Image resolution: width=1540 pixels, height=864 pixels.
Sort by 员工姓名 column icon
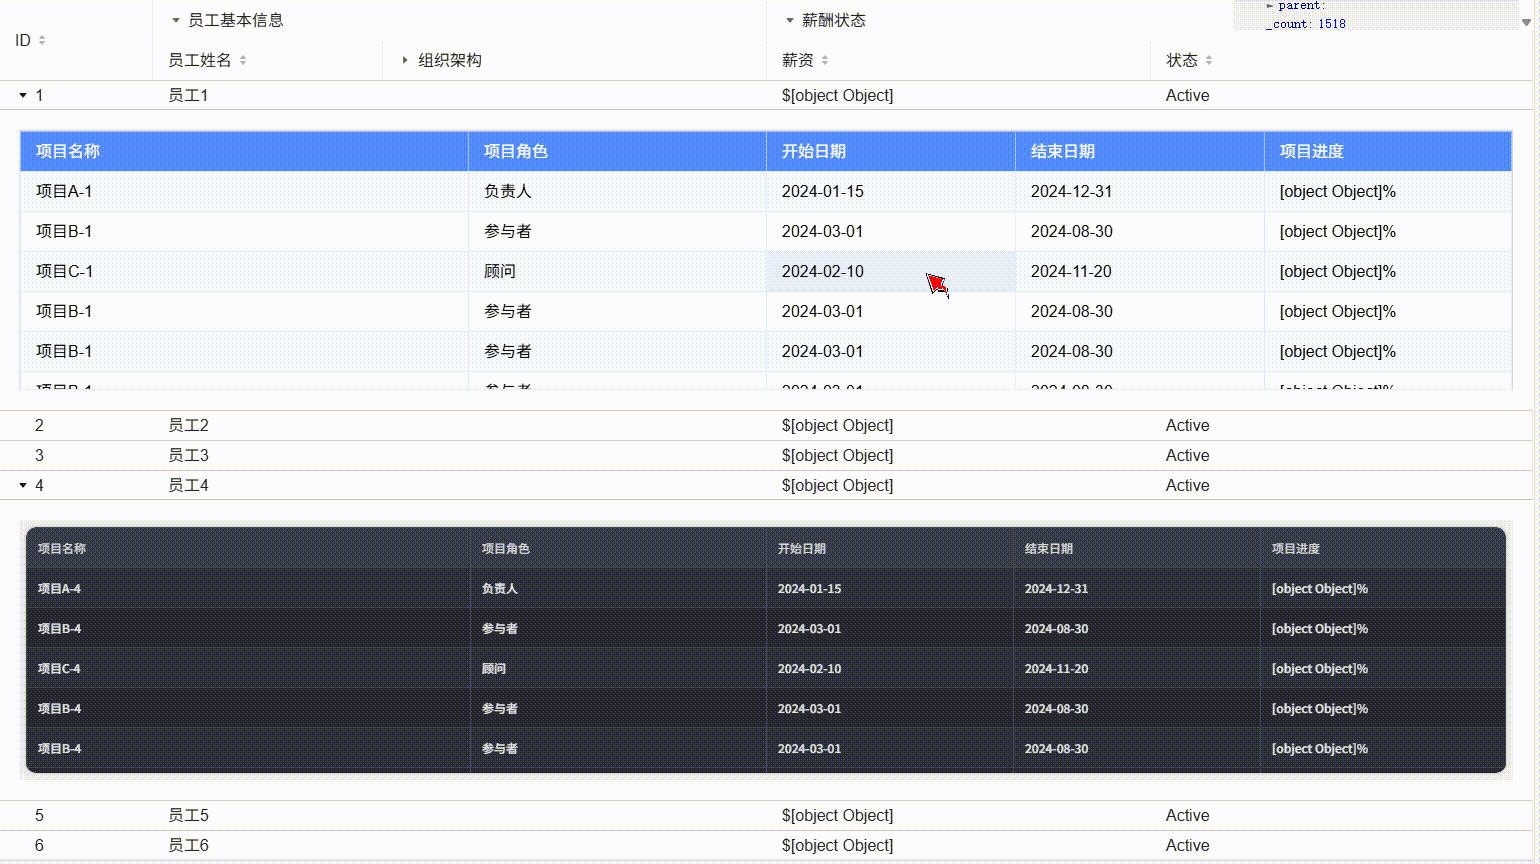click(243, 60)
